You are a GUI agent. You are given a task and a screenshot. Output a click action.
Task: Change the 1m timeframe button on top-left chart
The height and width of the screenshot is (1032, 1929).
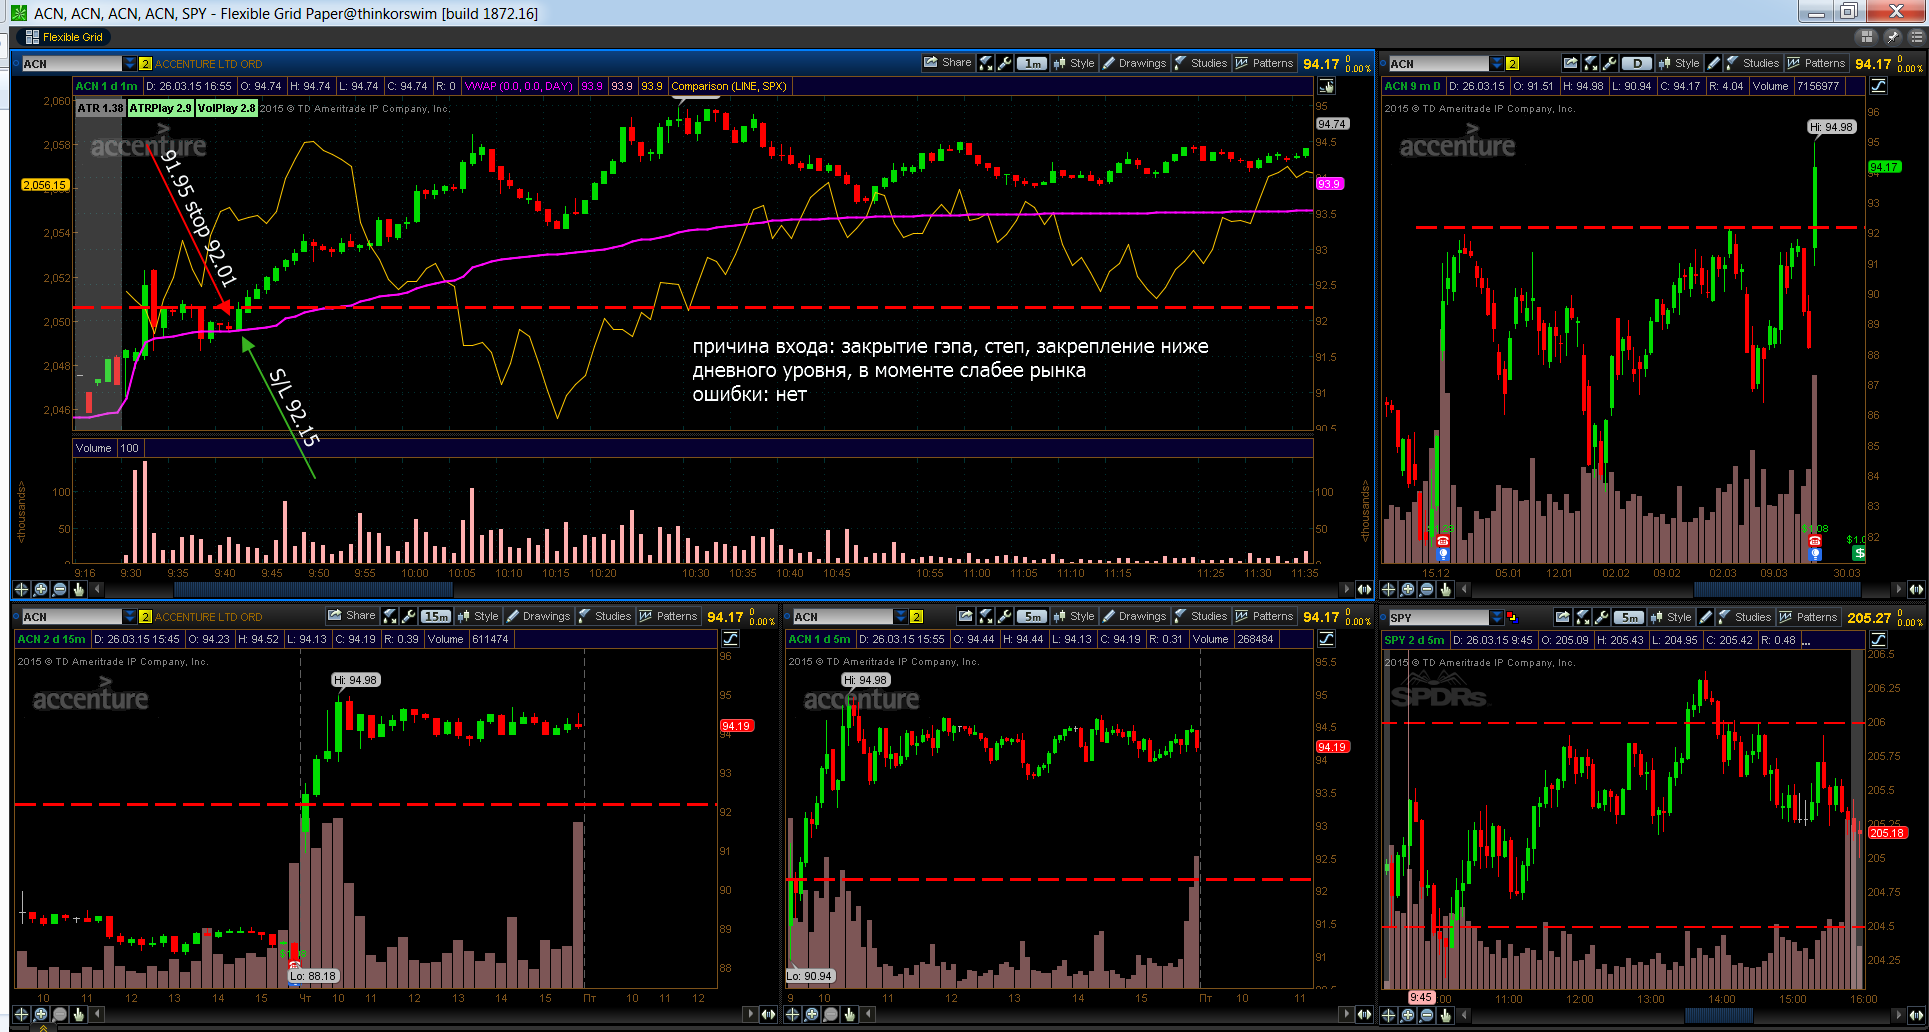[x=1032, y=63]
